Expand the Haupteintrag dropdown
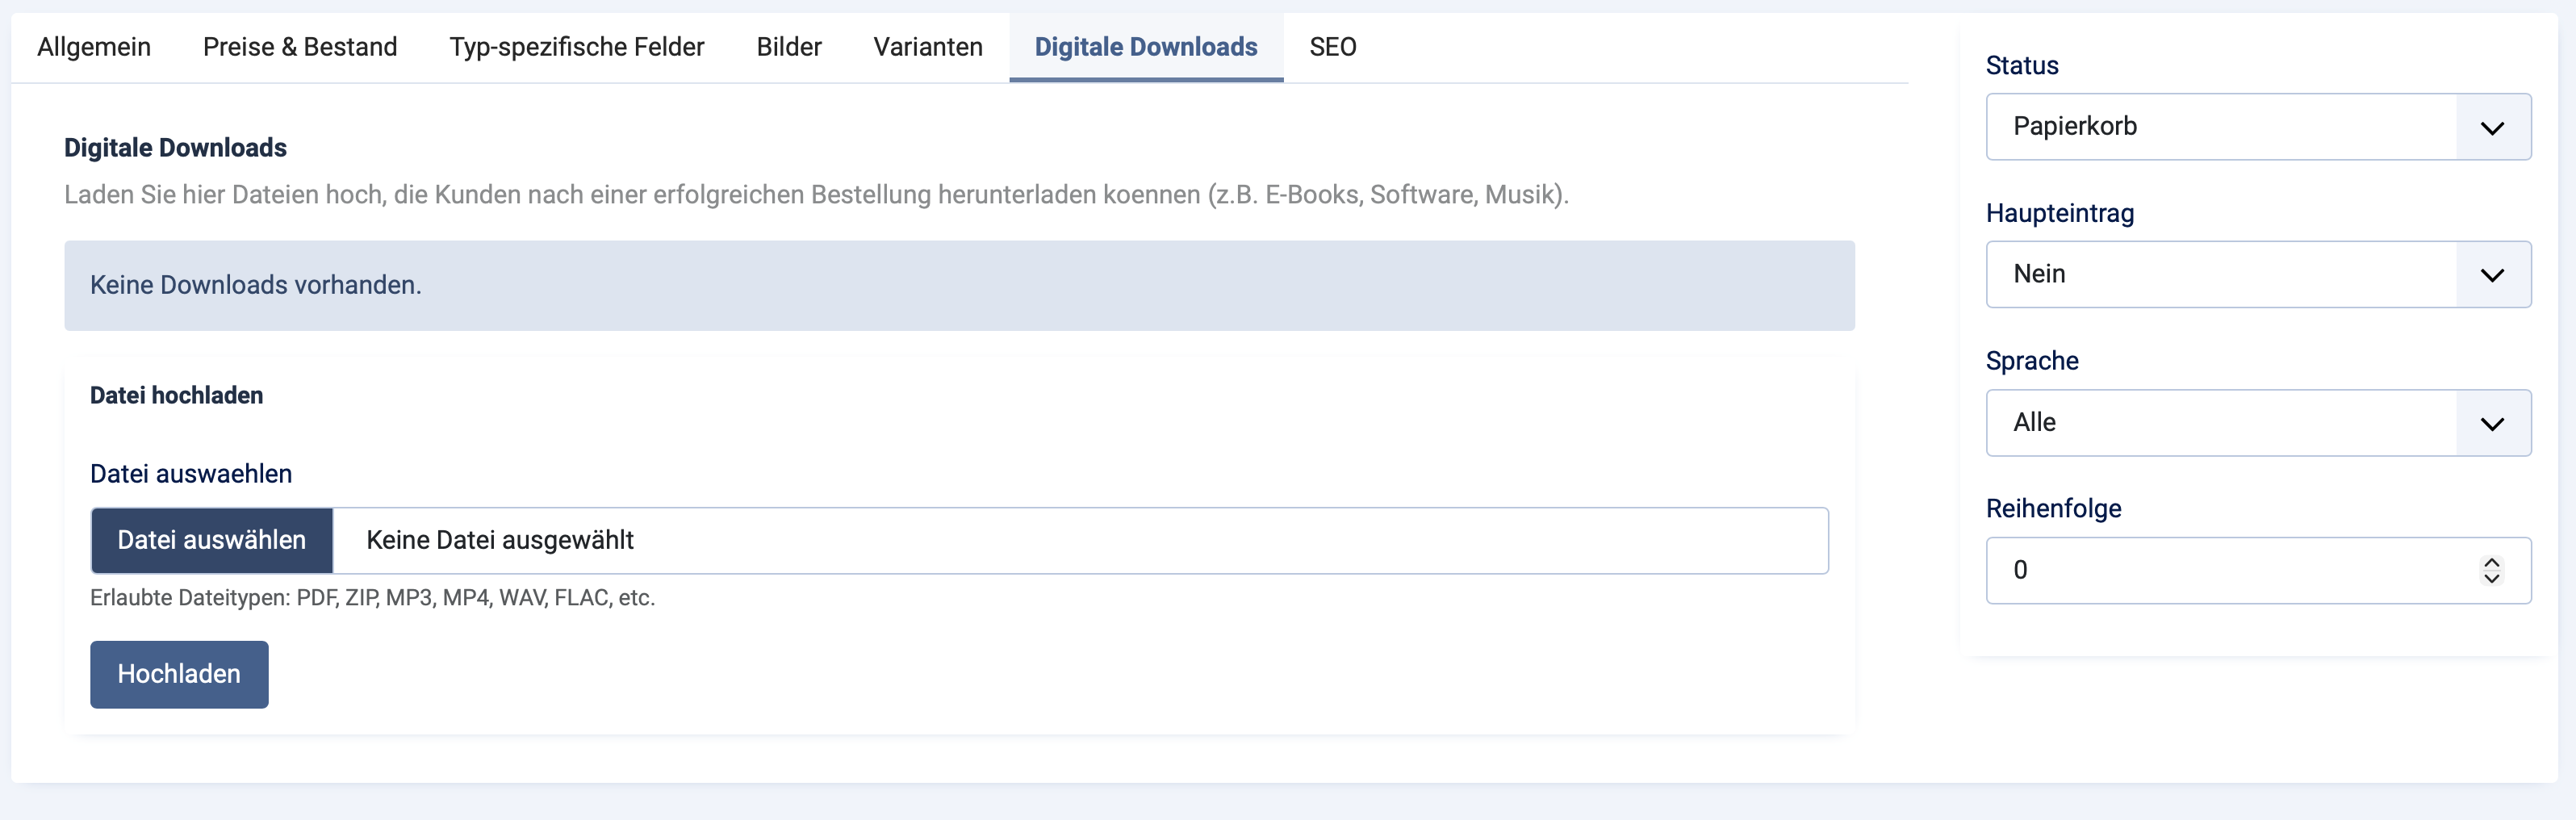The width and height of the screenshot is (2576, 820). coord(2258,274)
